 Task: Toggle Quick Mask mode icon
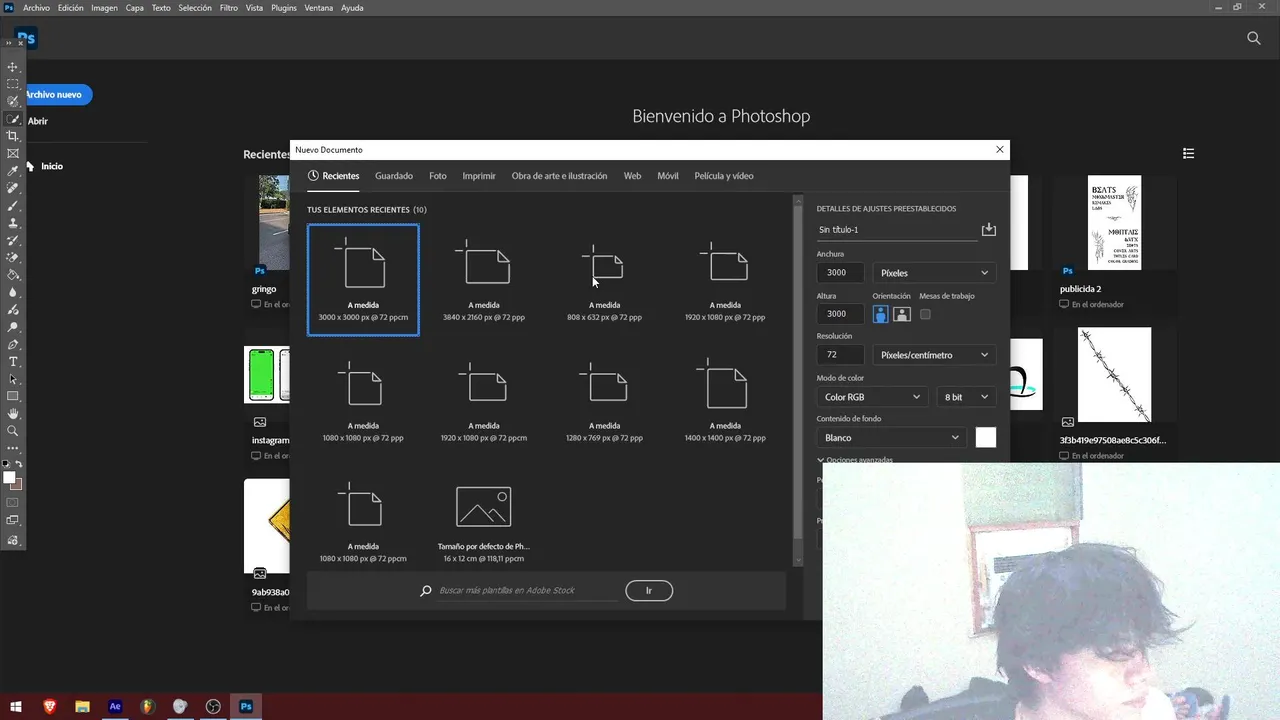pyautogui.click(x=13, y=502)
